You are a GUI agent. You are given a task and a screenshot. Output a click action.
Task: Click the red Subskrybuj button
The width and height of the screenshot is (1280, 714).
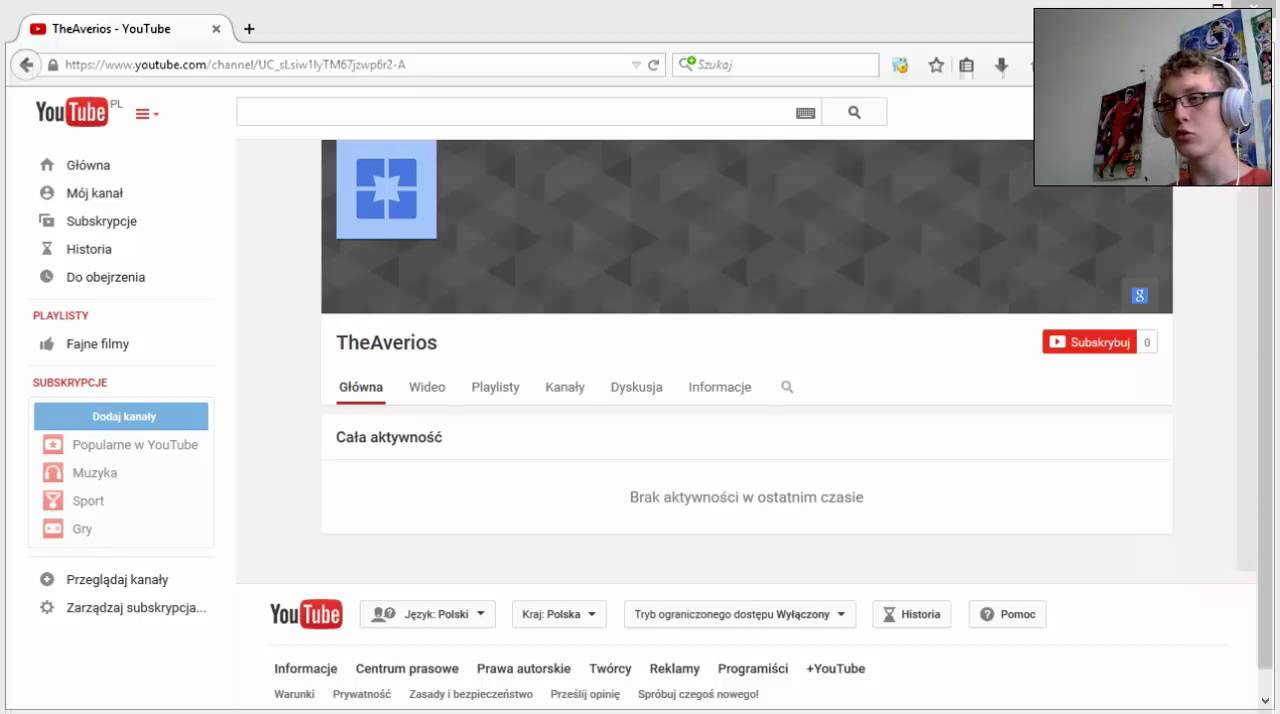pos(1089,342)
